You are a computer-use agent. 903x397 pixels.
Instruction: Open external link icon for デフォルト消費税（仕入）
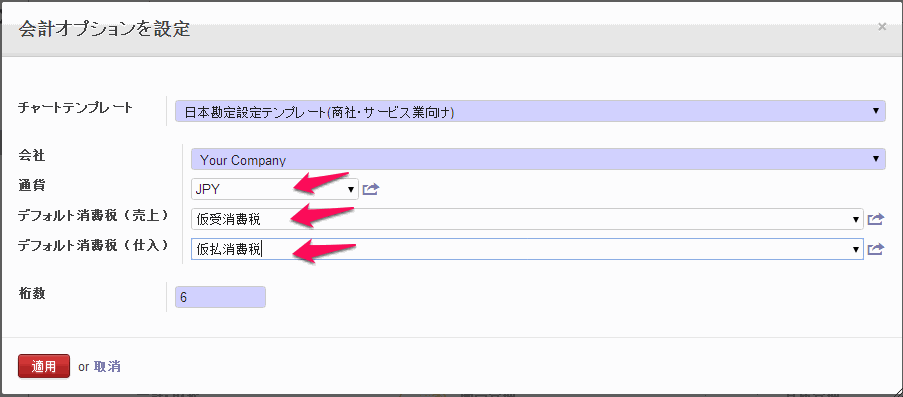coord(875,249)
